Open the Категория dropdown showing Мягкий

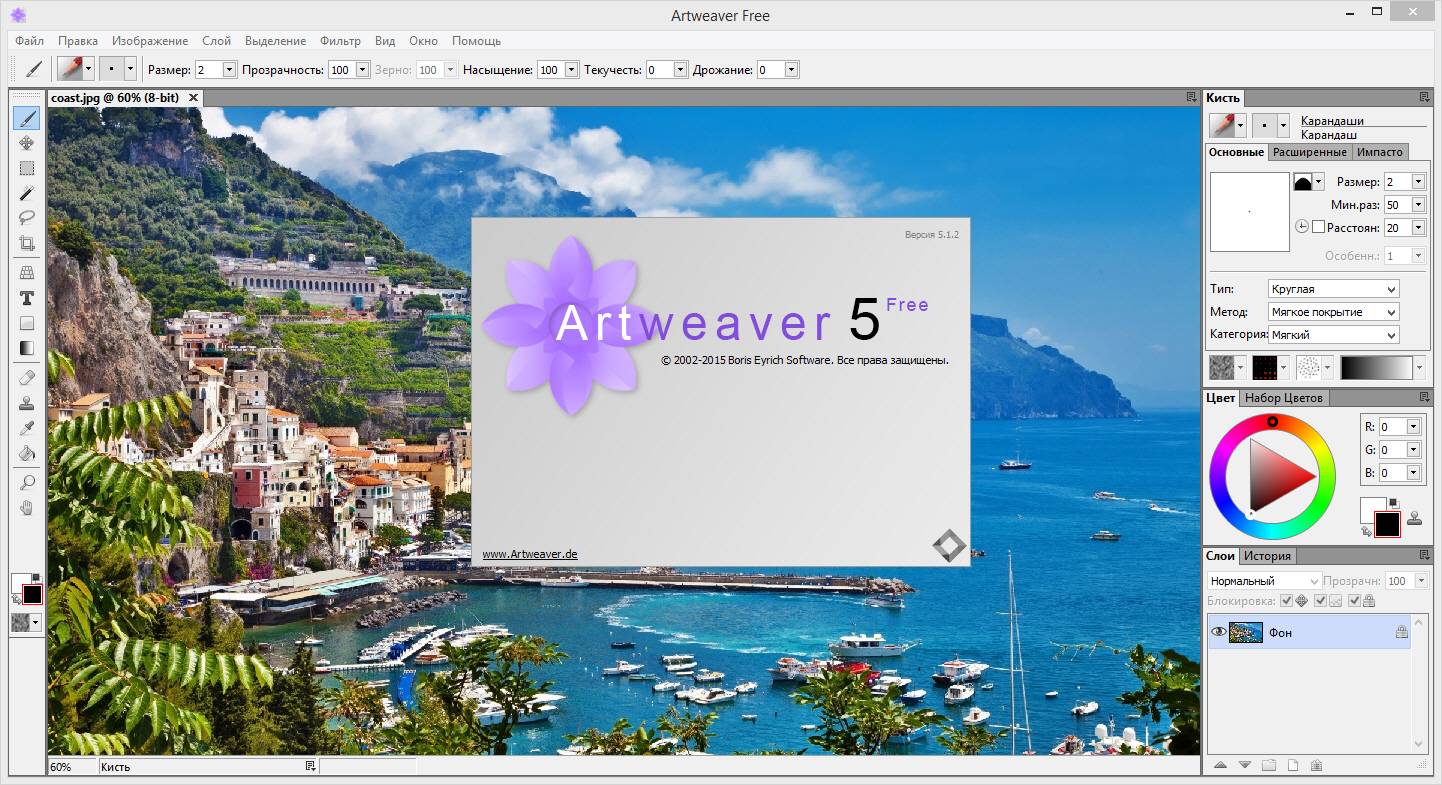point(1333,335)
